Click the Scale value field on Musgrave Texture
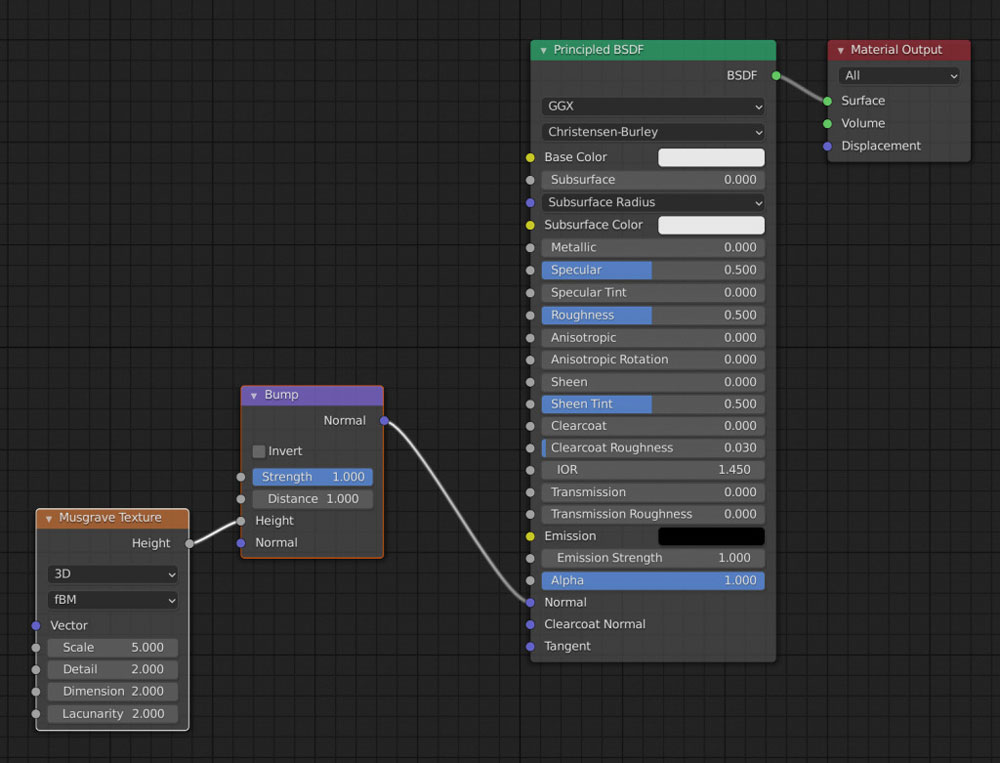This screenshot has width=1000, height=763. click(x=112, y=647)
